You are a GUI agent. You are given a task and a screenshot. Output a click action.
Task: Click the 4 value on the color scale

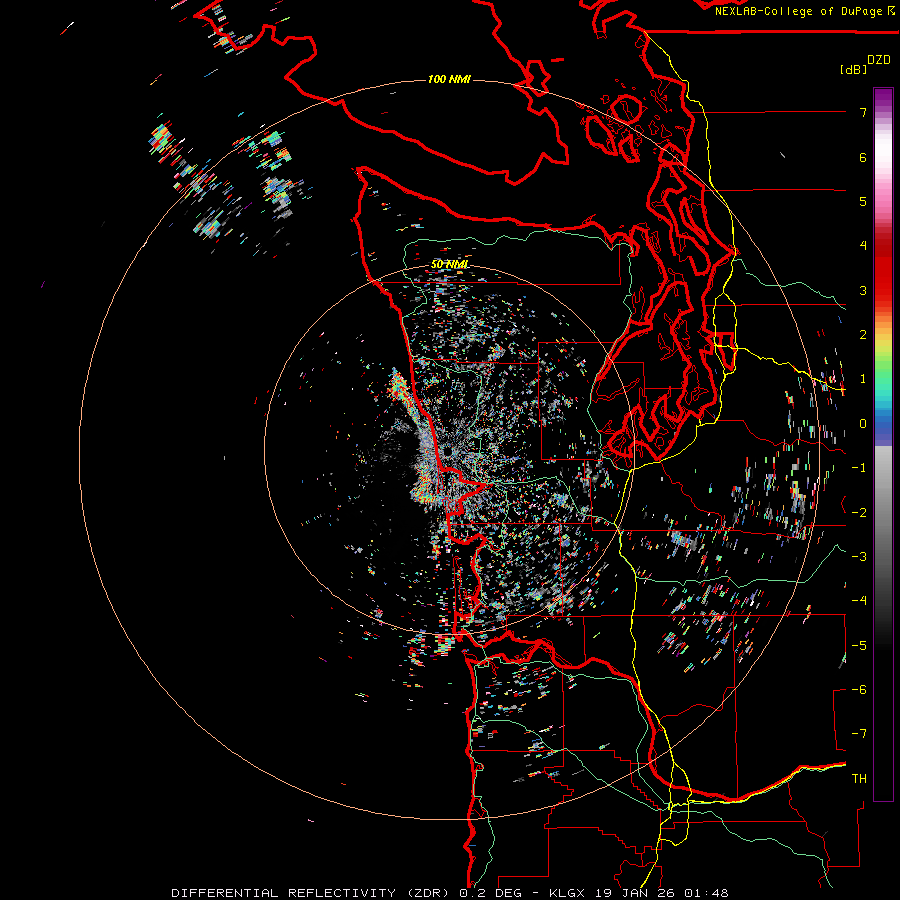pos(863,246)
